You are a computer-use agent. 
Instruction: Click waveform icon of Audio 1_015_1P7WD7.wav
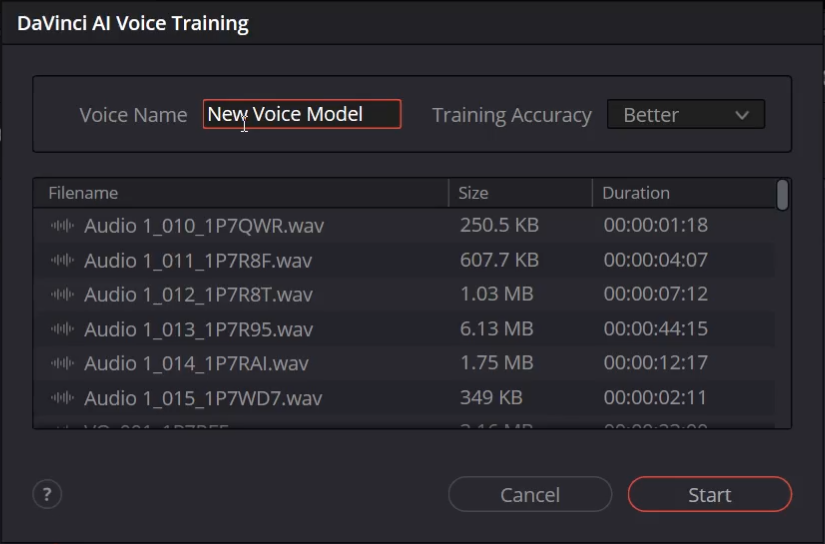coord(62,398)
